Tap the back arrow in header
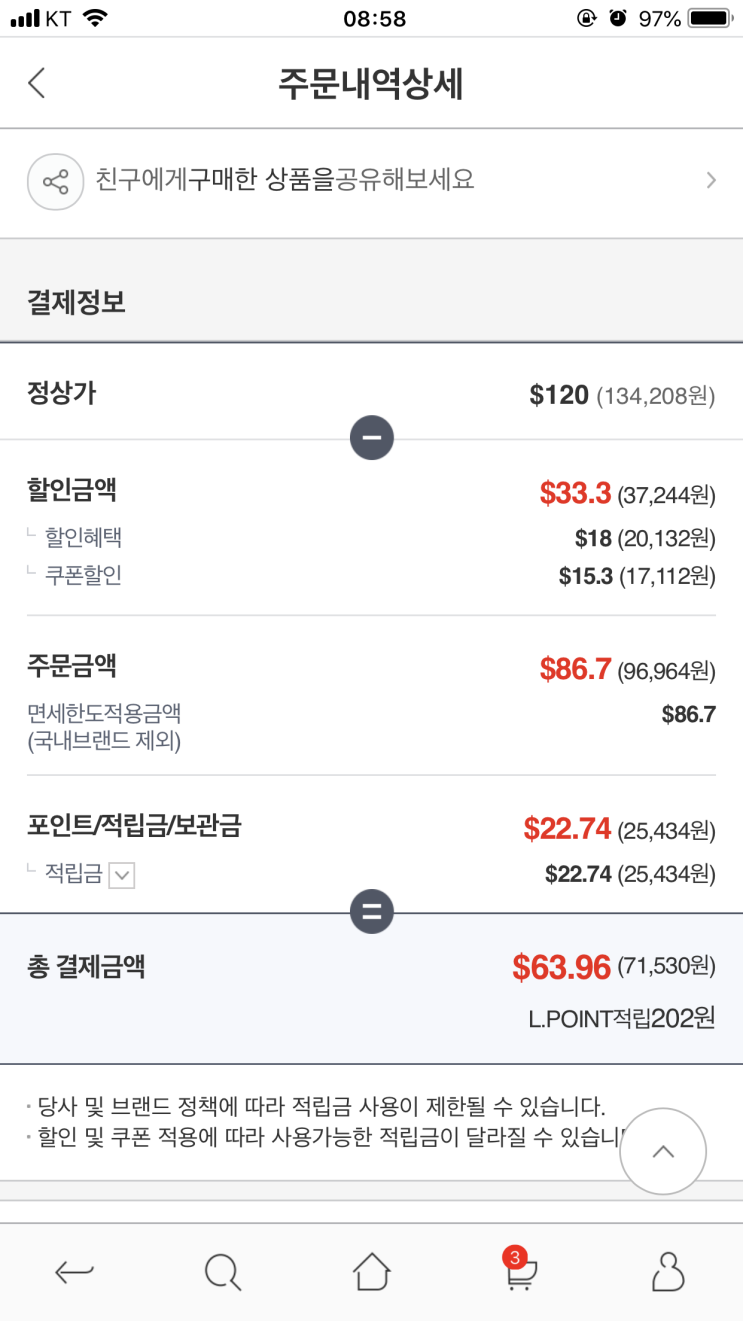This screenshot has height=1321, width=743. tap(37, 84)
